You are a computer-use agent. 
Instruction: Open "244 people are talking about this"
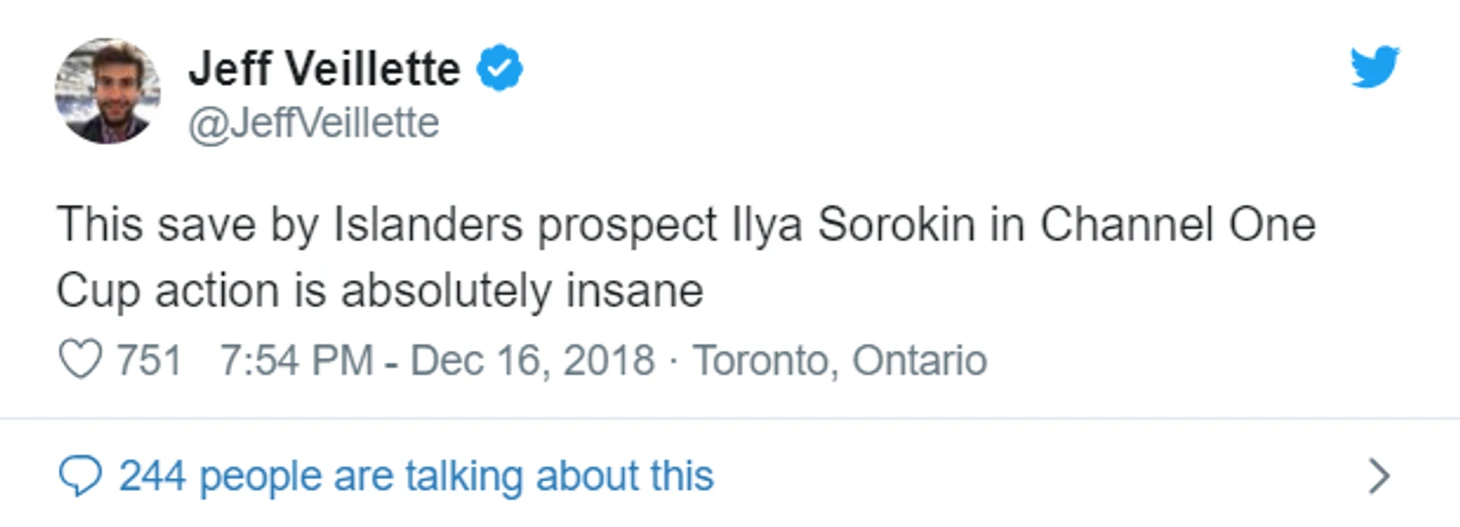click(416, 477)
